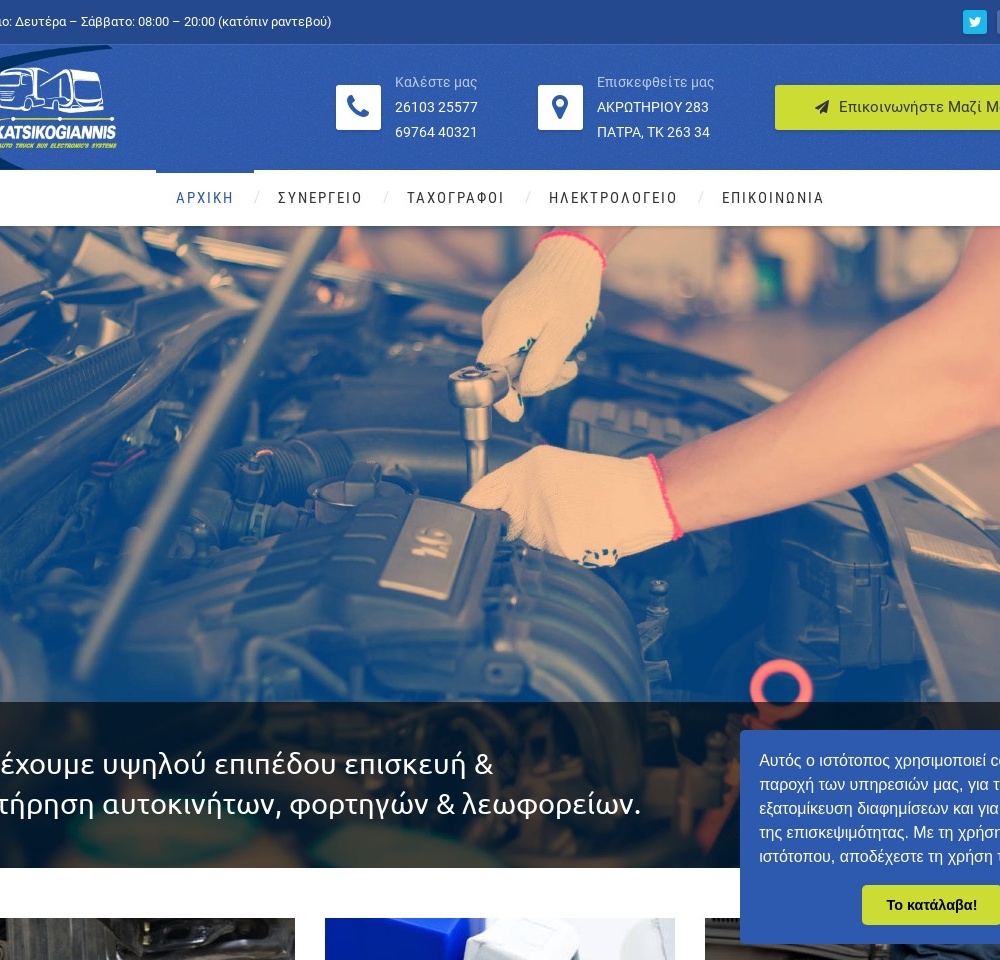Click the postal line ΠΑΤΡΑ, ΤΚ 263 34
The image size is (1000, 960).
pos(653,132)
